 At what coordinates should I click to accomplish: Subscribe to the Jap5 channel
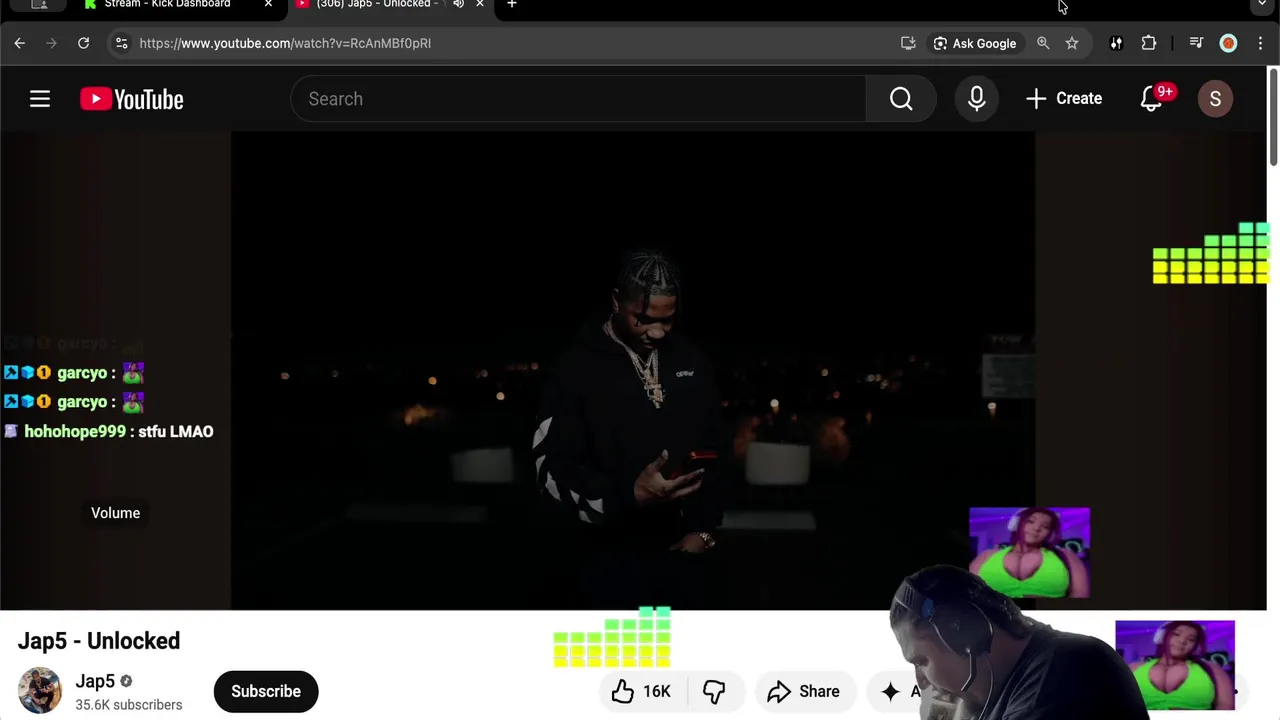266,691
